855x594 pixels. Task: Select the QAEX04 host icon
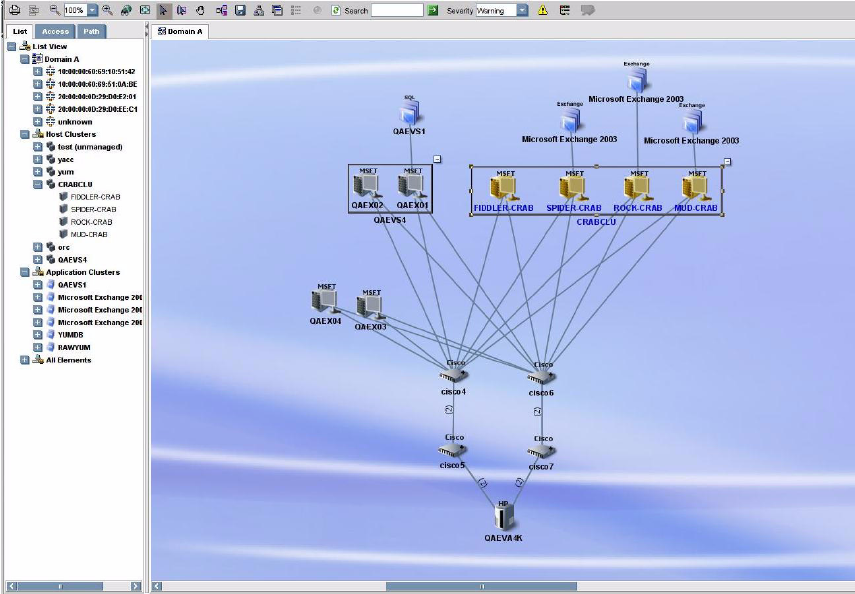pyautogui.click(x=325, y=302)
